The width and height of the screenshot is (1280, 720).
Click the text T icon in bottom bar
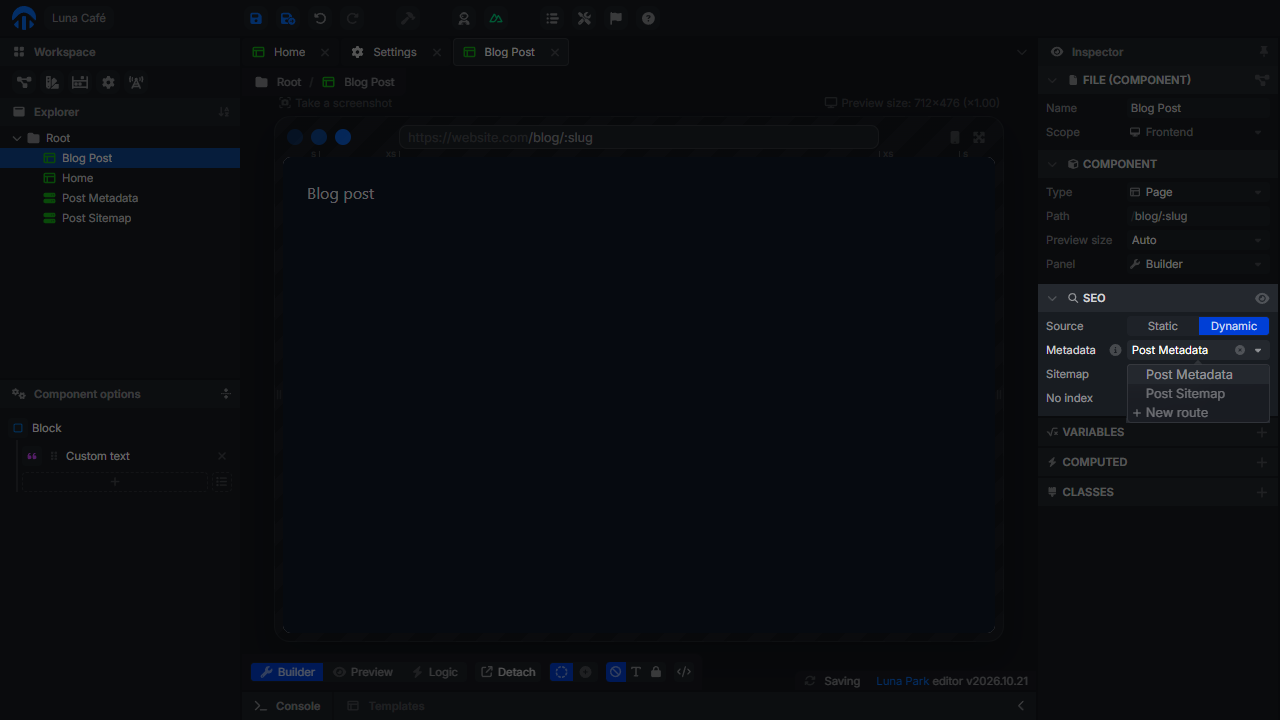click(x=636, y=672)
